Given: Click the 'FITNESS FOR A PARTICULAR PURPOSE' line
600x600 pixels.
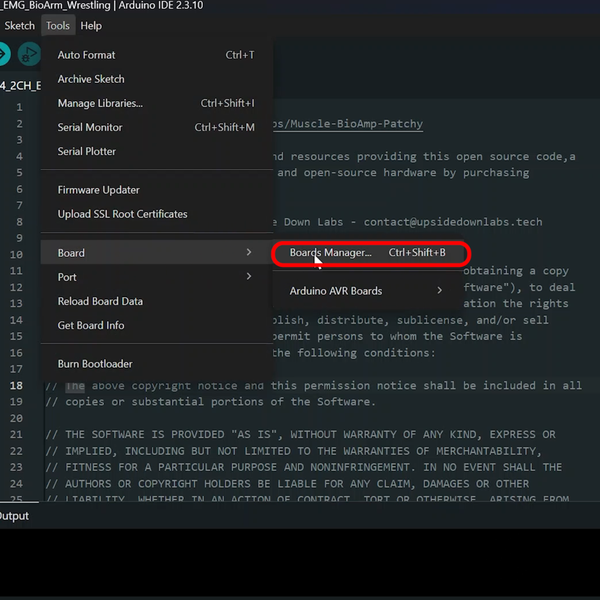Looking at the screenshot, I should point(303,468).
